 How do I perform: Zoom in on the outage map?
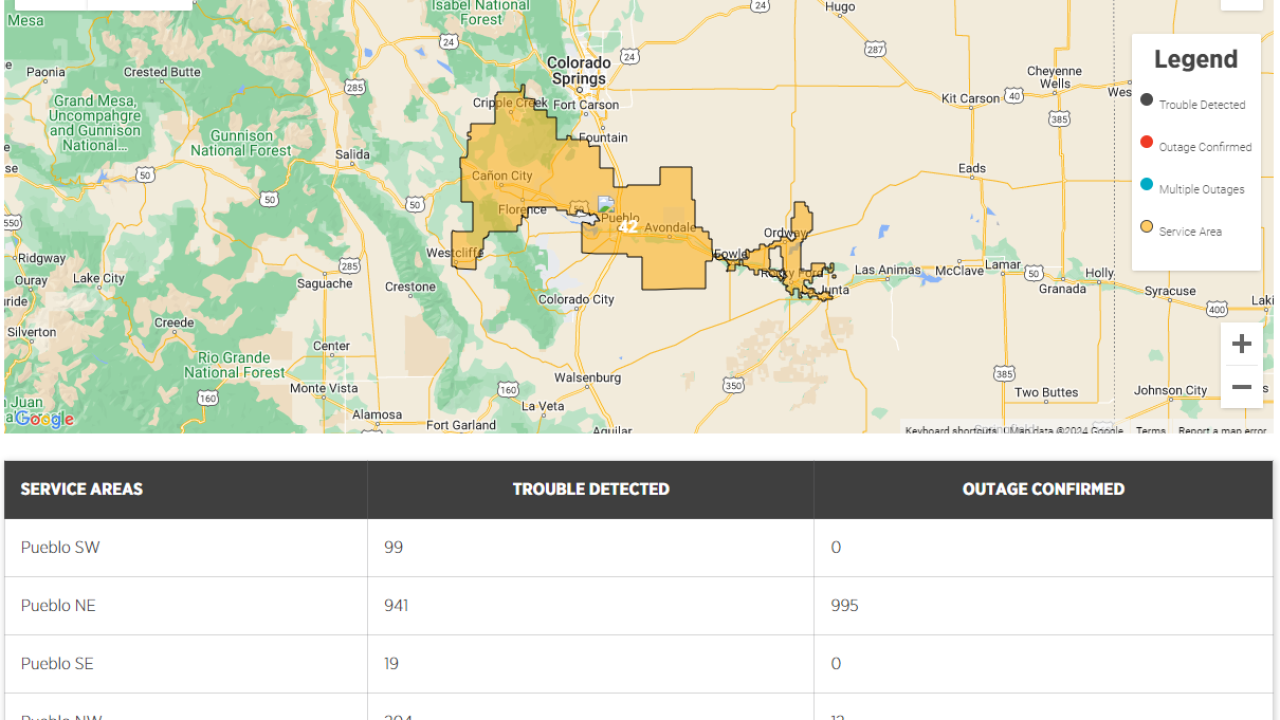click(x=1241, y=345)
